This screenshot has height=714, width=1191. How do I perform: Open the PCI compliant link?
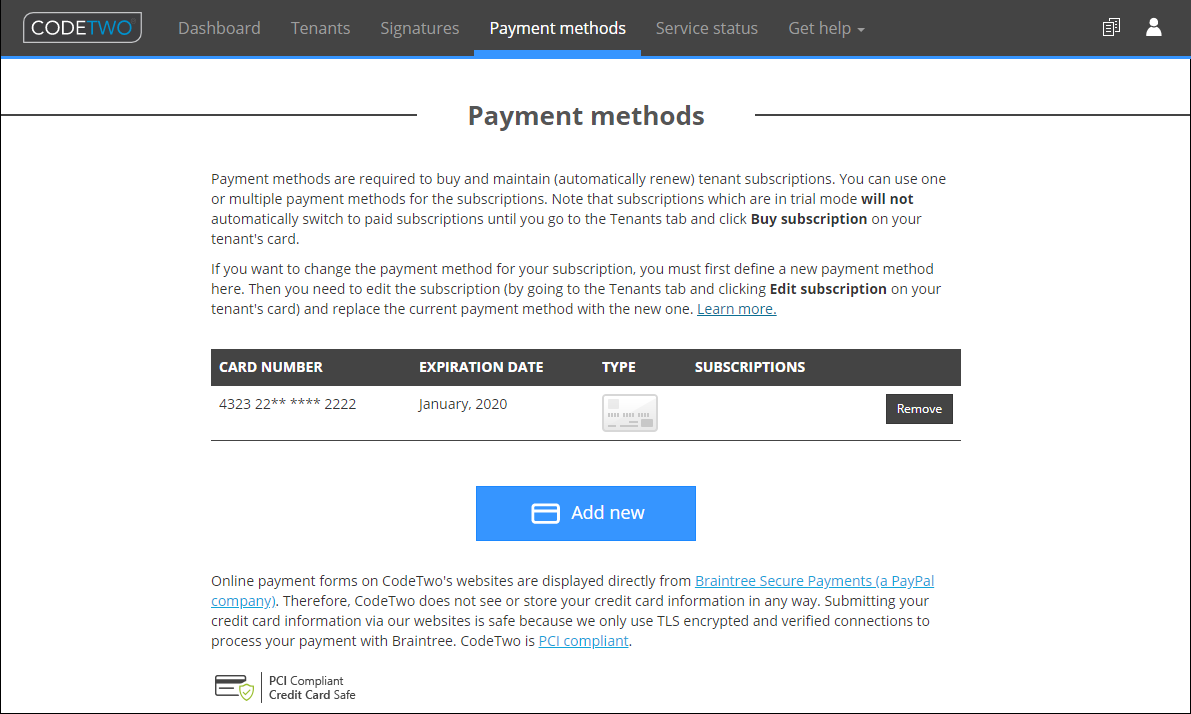583,641
